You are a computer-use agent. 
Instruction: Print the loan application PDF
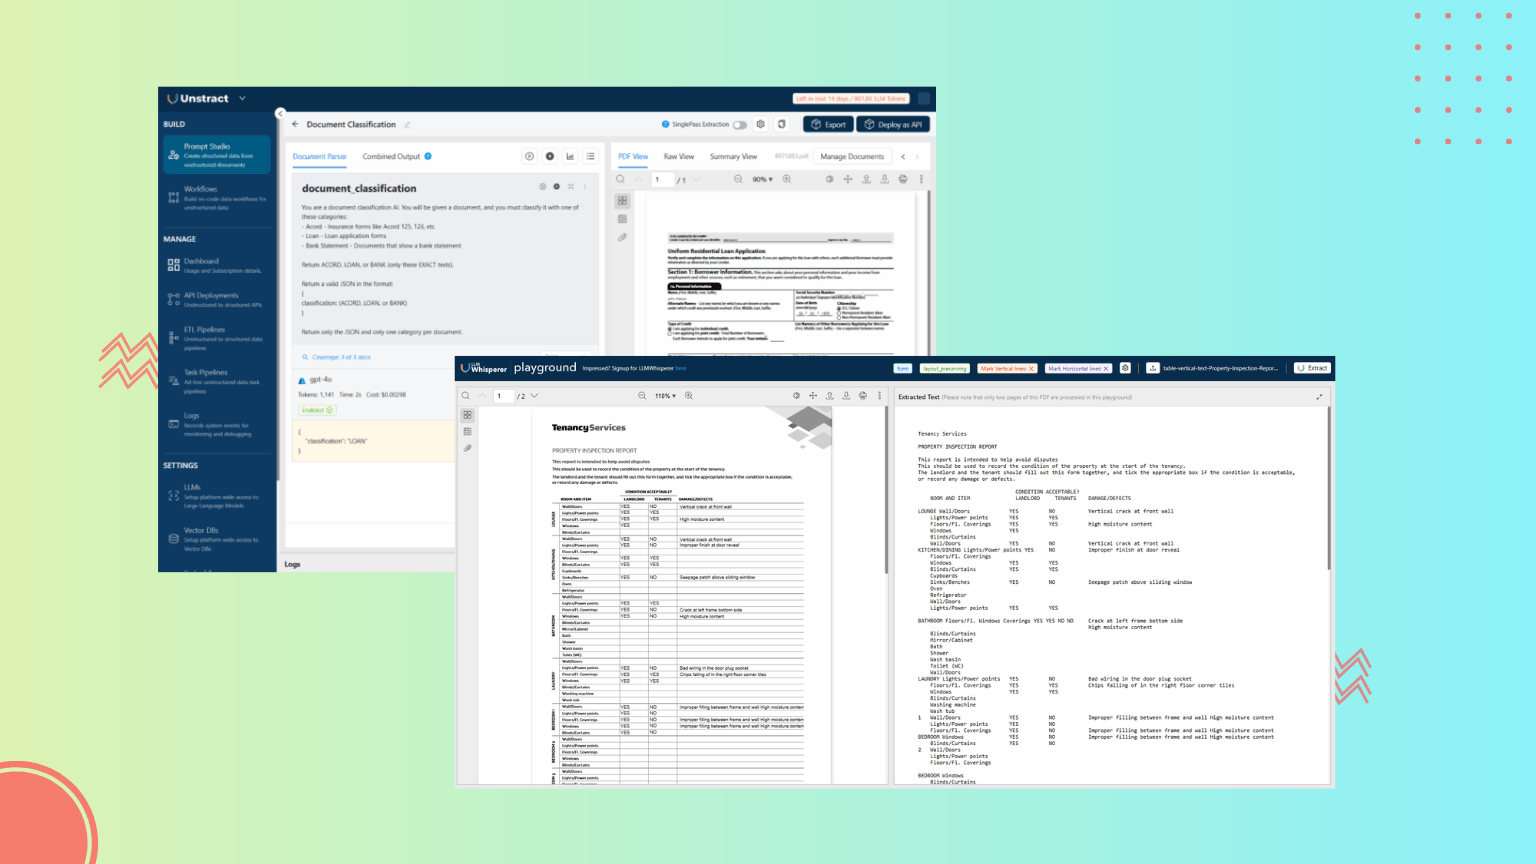coord(903,179)
